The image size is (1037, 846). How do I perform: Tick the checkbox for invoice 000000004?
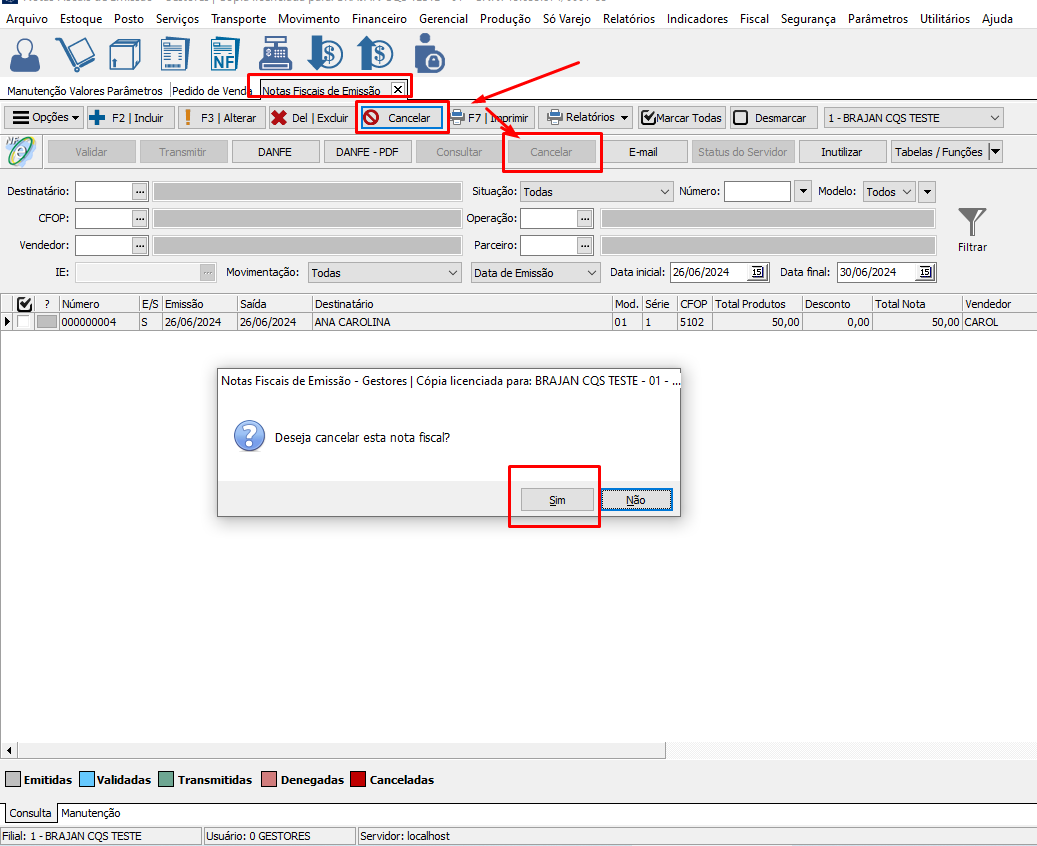tap(24, 322)
